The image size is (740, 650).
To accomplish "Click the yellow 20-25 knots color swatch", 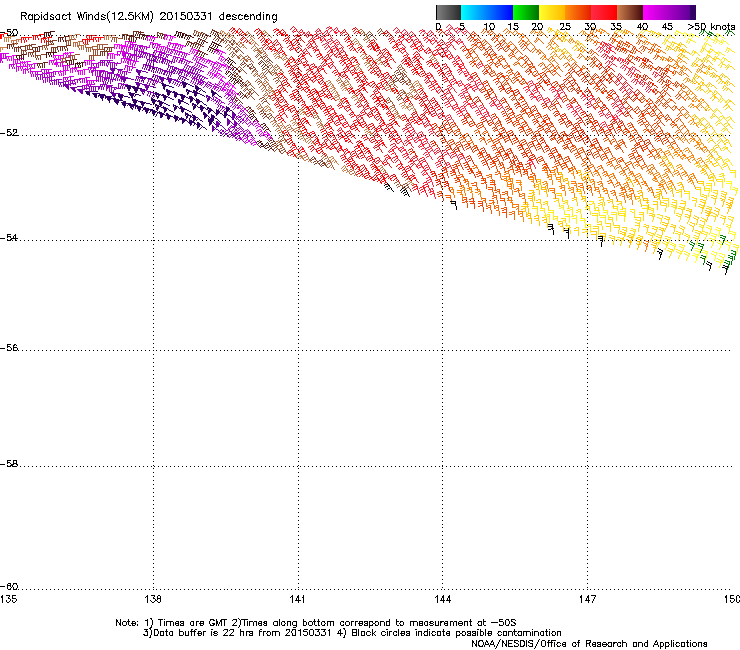I will coord(552,12).
